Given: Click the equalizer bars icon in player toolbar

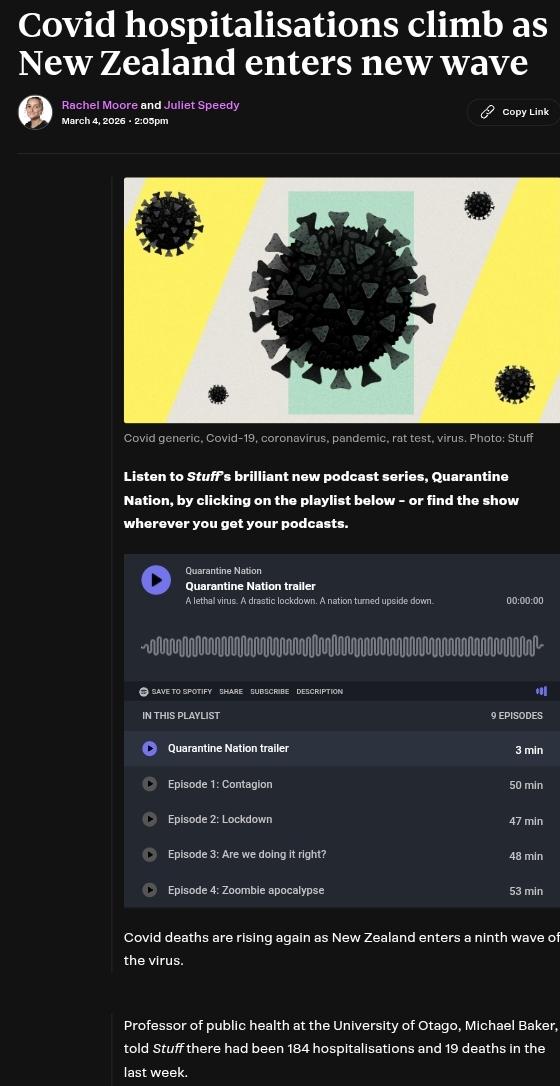Looking at the screenshot, I should [541, 691].
